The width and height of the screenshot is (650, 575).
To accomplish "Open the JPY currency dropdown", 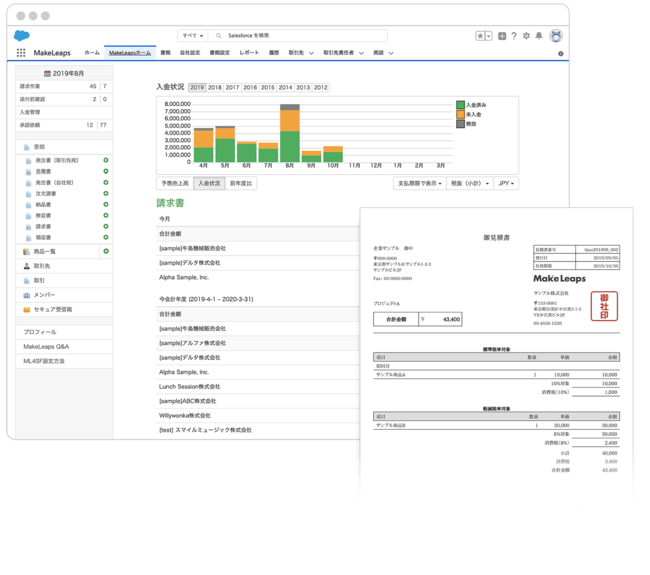I will click(506, 184).
